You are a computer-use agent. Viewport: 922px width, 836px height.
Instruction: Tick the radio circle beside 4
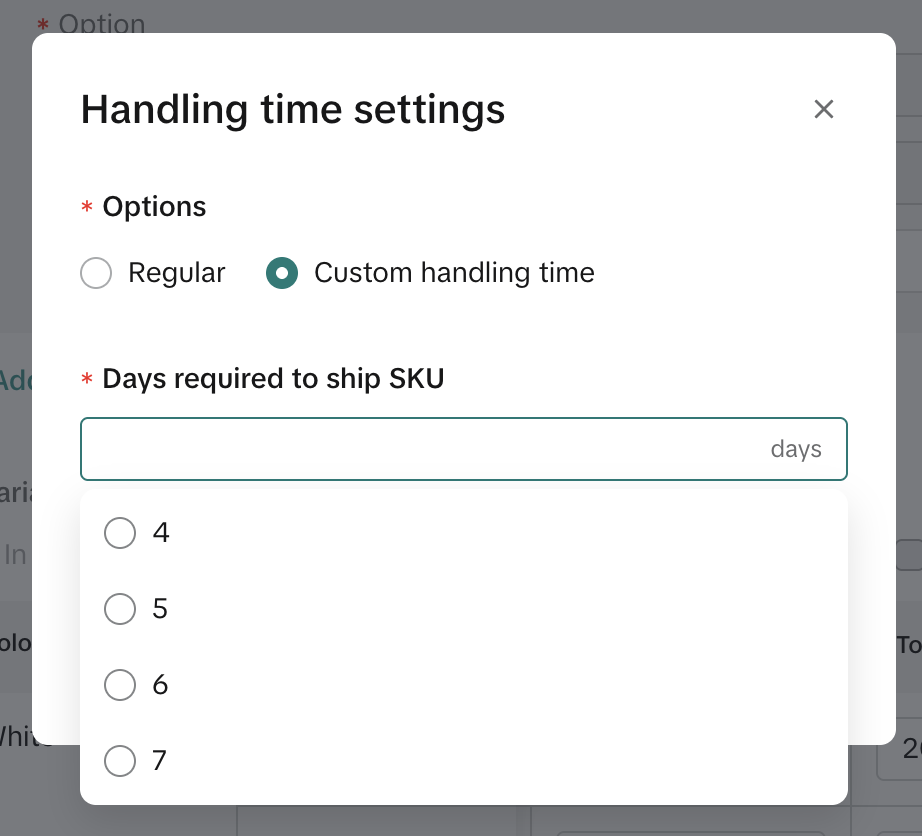tap(120, 533)
